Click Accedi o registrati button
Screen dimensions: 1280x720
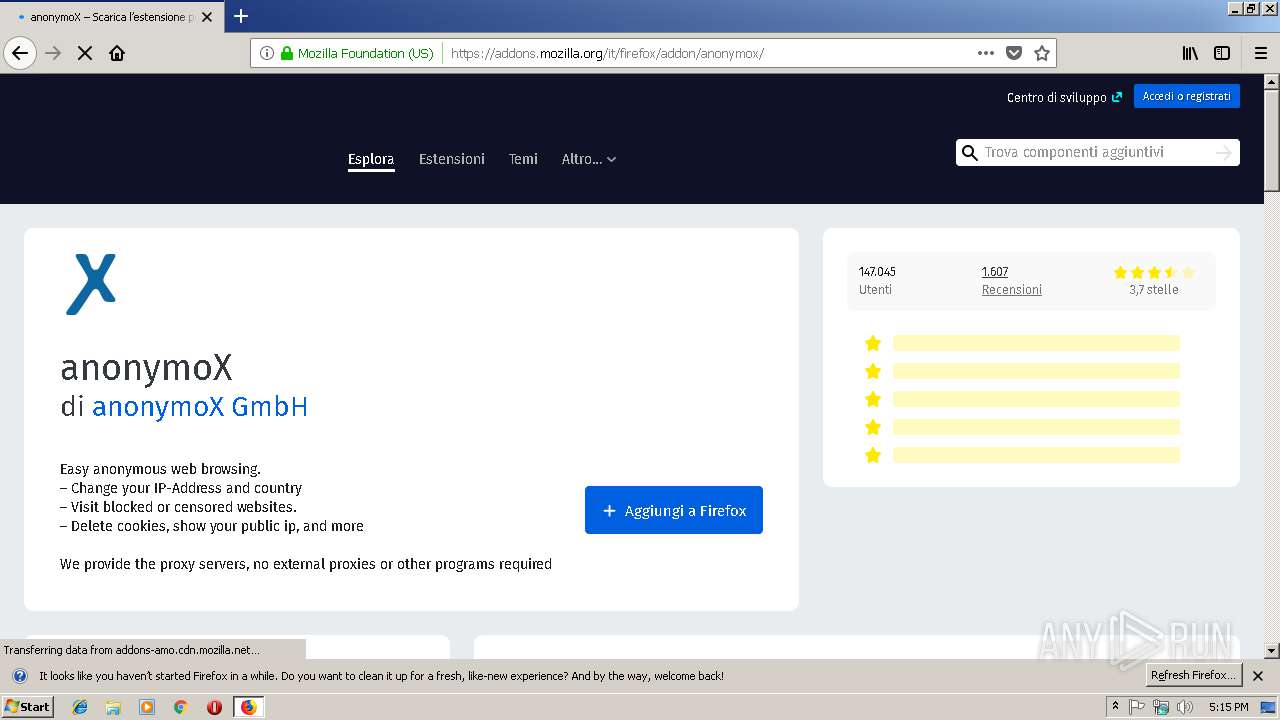pos(1187,96)
